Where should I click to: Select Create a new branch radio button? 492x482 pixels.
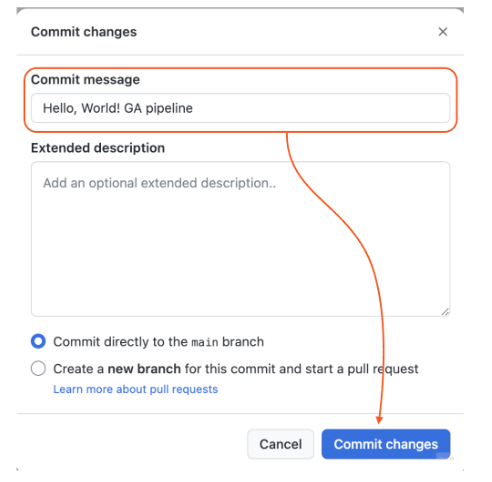[38, 368]
